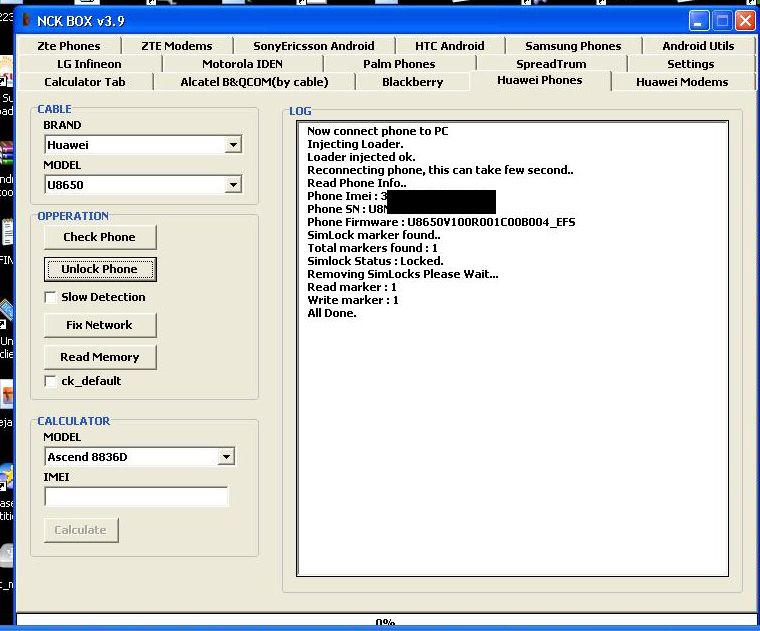The height and width of the screenshot is (631, 760).
Task: Click the NCK BOX title bar icon
Action: pyautogui.click(x=26, y=20)
